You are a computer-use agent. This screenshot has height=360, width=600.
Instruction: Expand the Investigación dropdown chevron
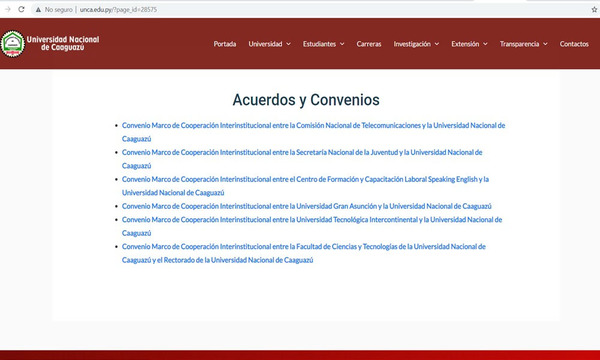437,44
